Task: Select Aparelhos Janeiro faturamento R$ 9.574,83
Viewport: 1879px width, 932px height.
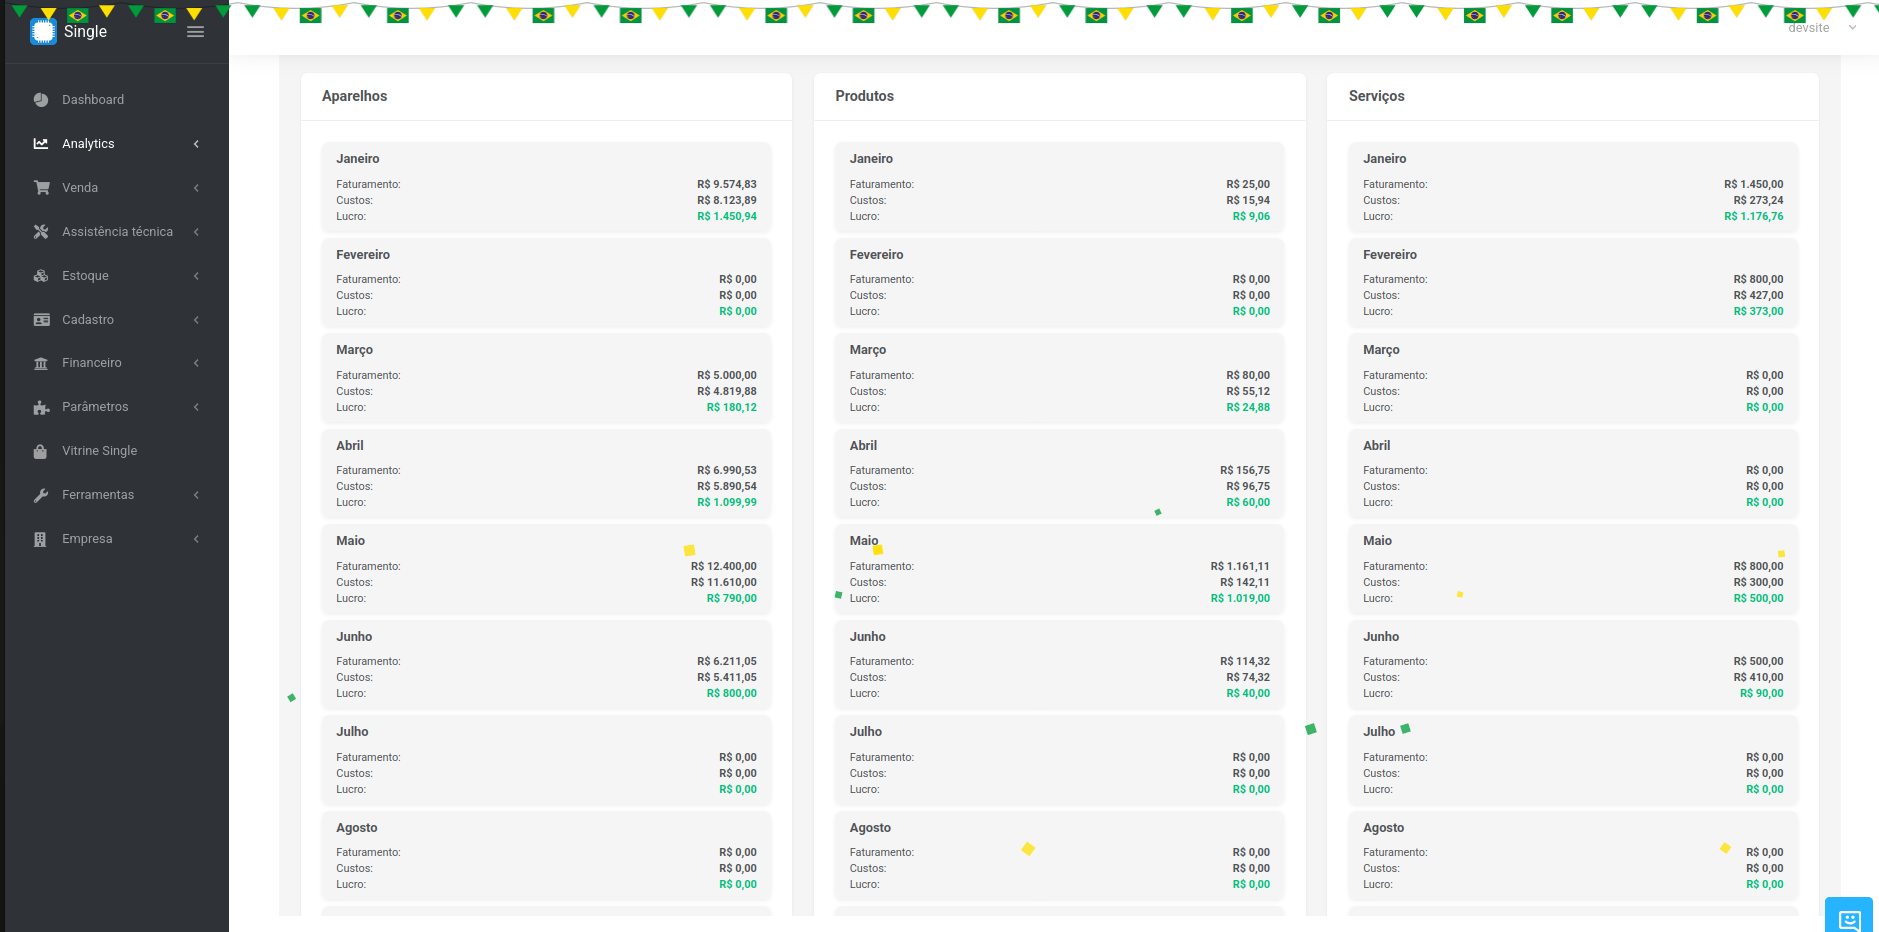Action: [727, 185]
